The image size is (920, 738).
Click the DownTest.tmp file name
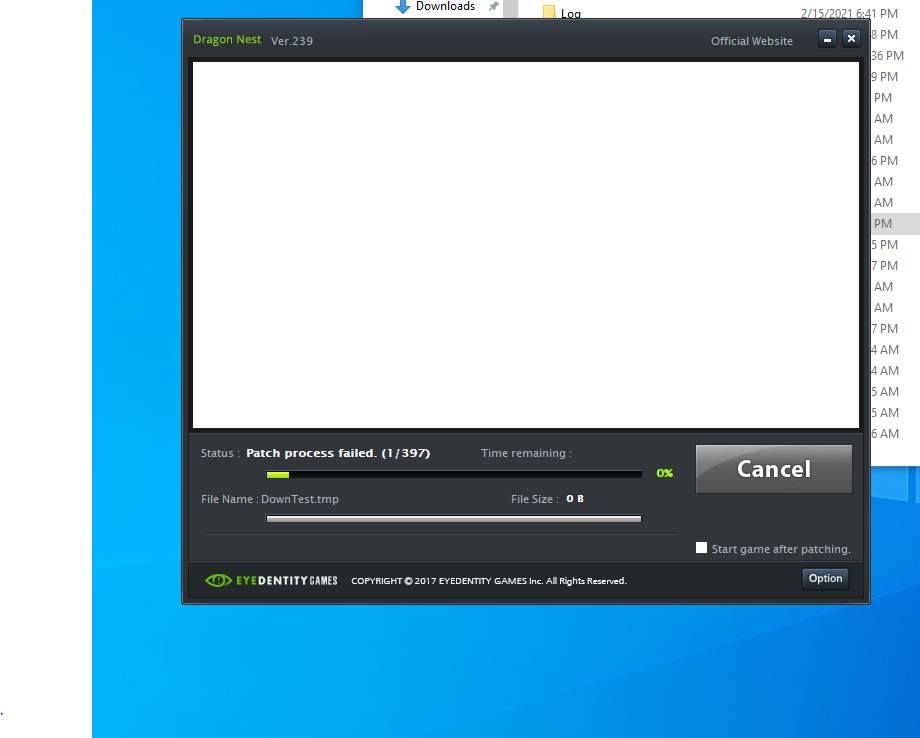(300, 499)
